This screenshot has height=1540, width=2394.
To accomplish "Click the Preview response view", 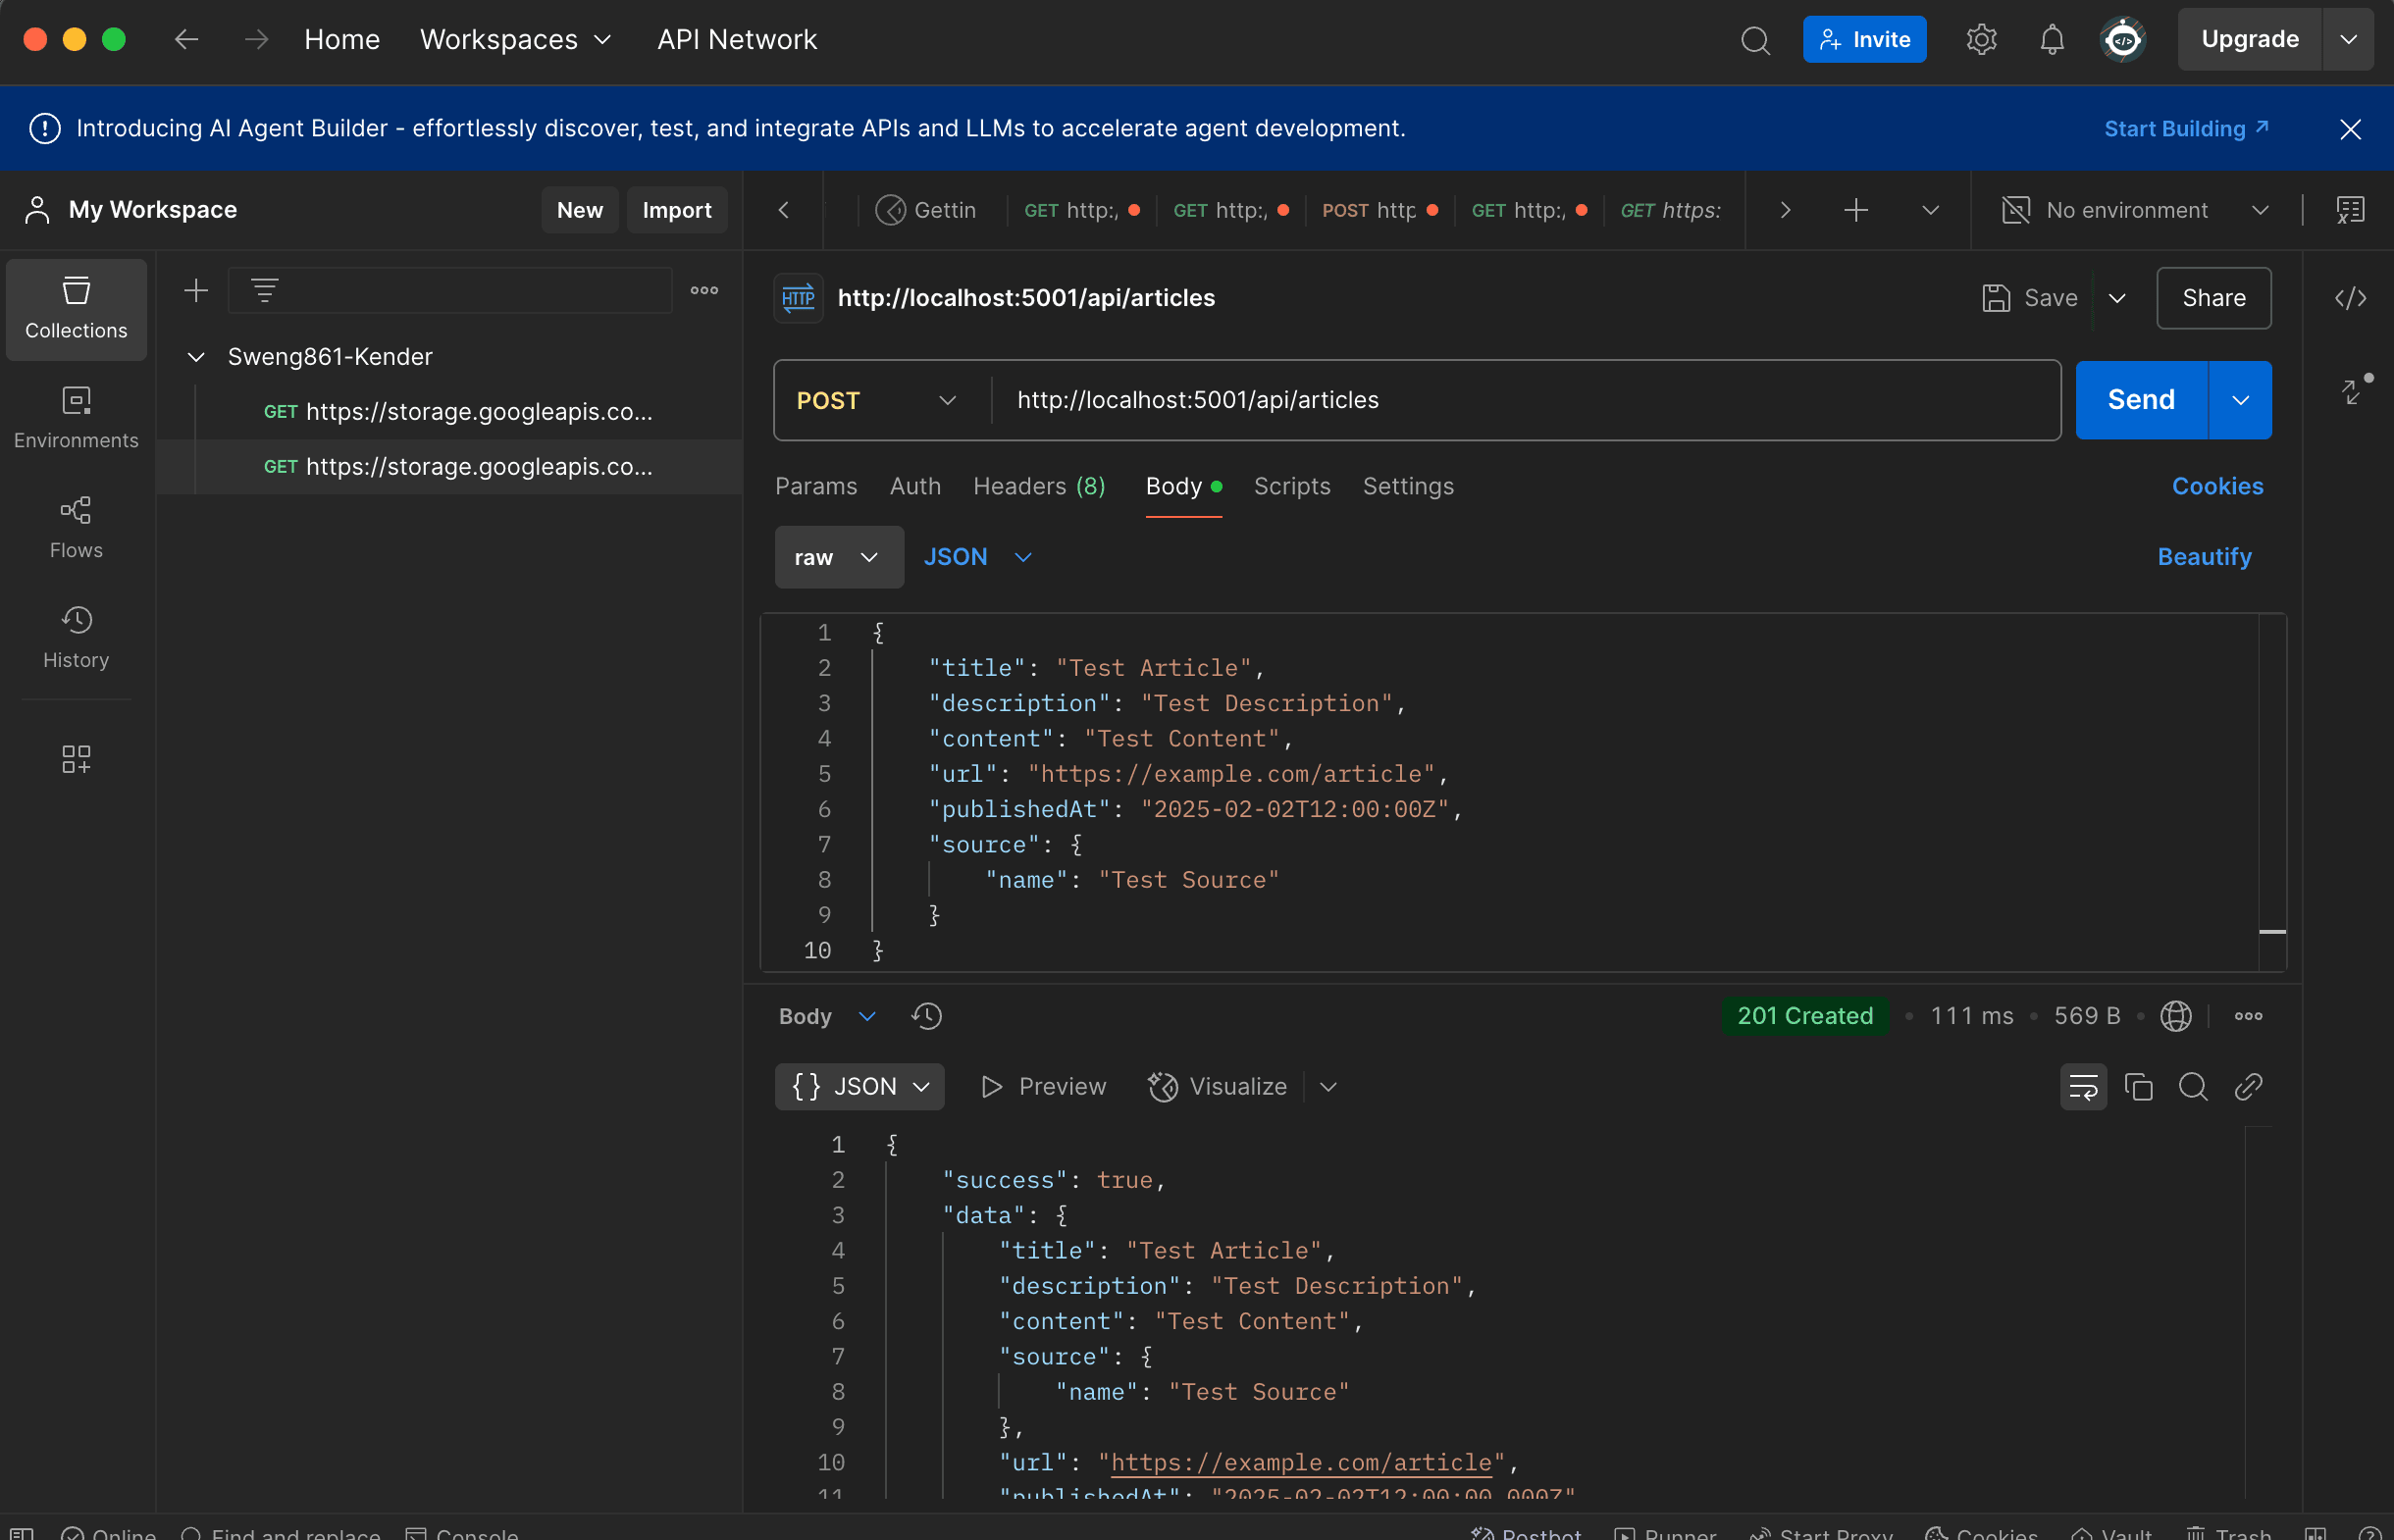I will tap(1043, 1086).
